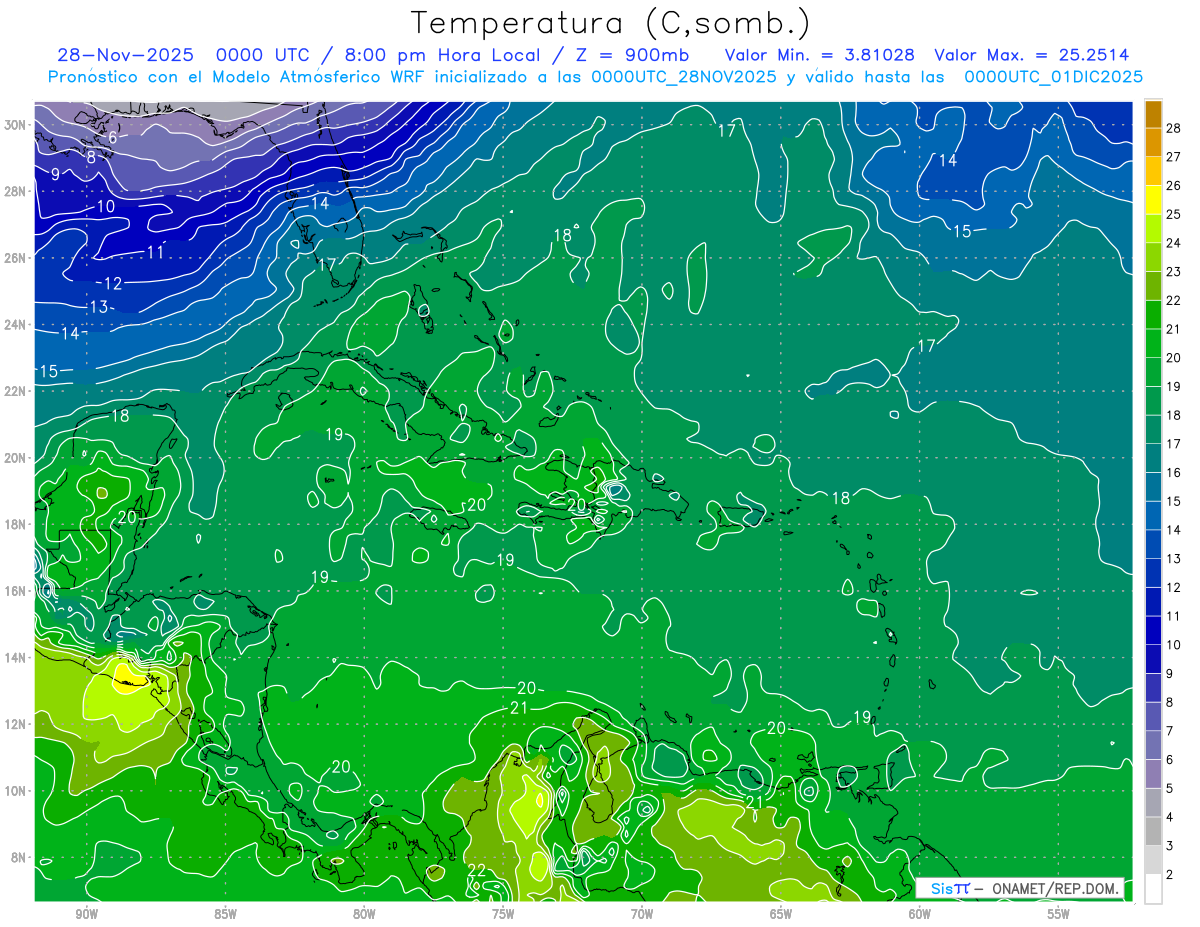Screen dimensions: 1200x927
Task: Click the 'SisTT - ONAMET/REP.DOM.' credit box
Action: (1020, 888)
